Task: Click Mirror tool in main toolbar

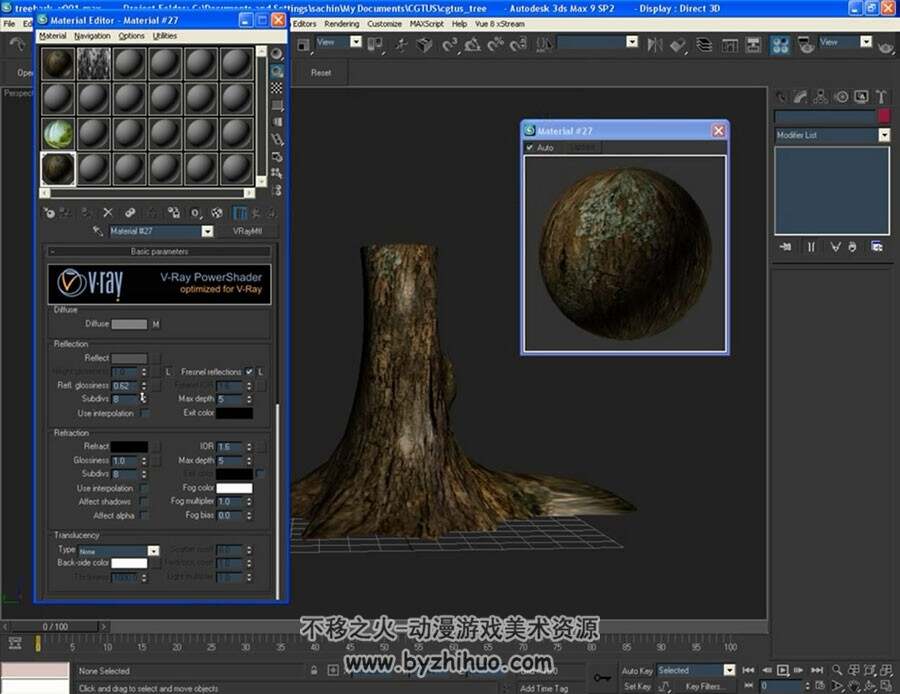Action: (654, 45)
